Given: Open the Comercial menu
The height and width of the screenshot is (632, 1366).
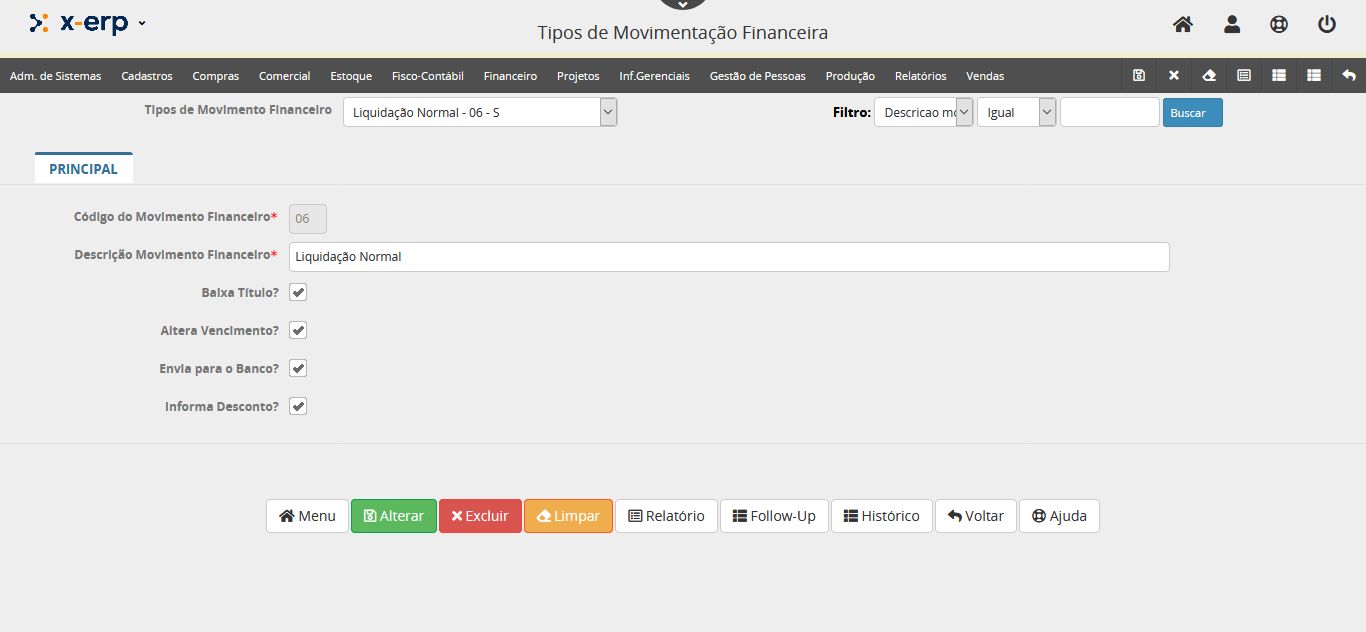Looking at the screenshot, I should (x=285, y=76).
